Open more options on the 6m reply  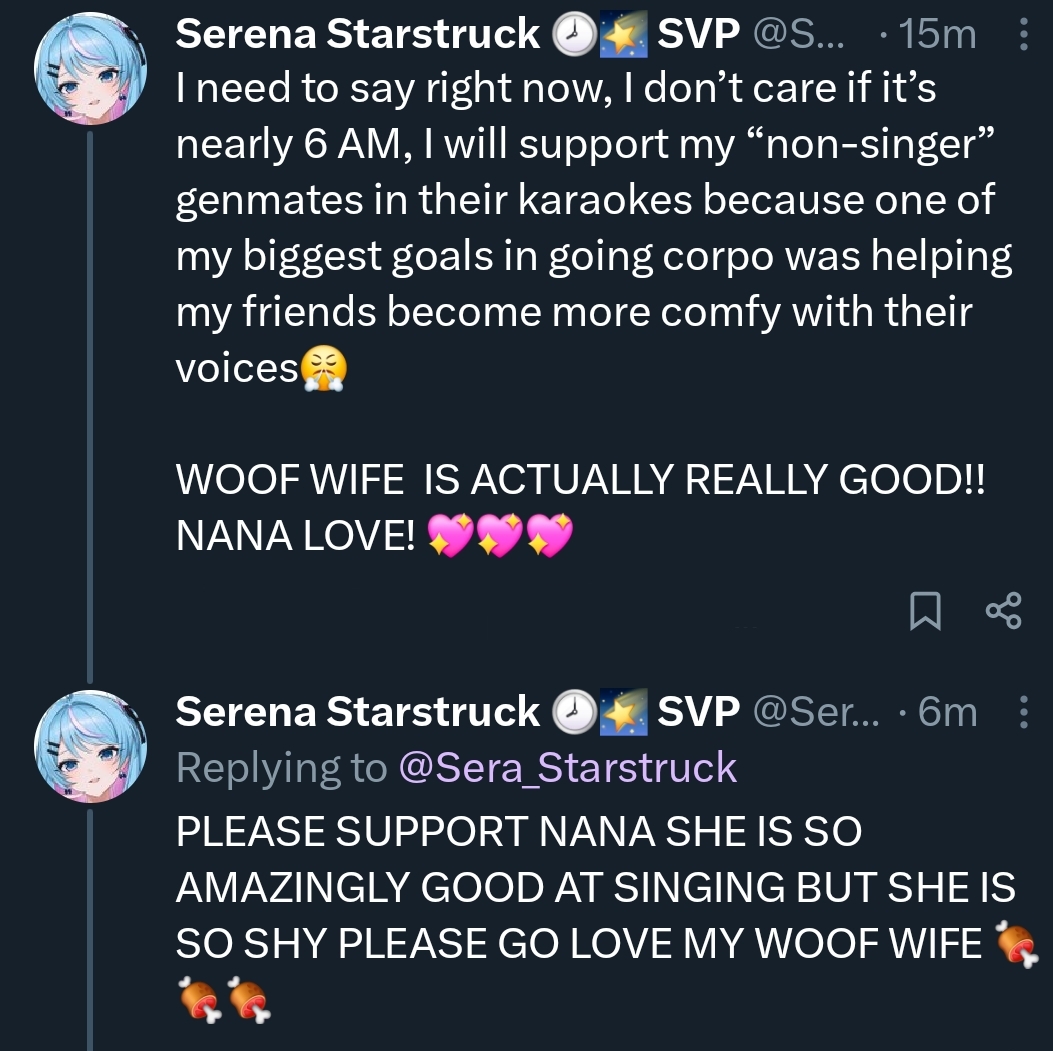(x=1022, y=712)
